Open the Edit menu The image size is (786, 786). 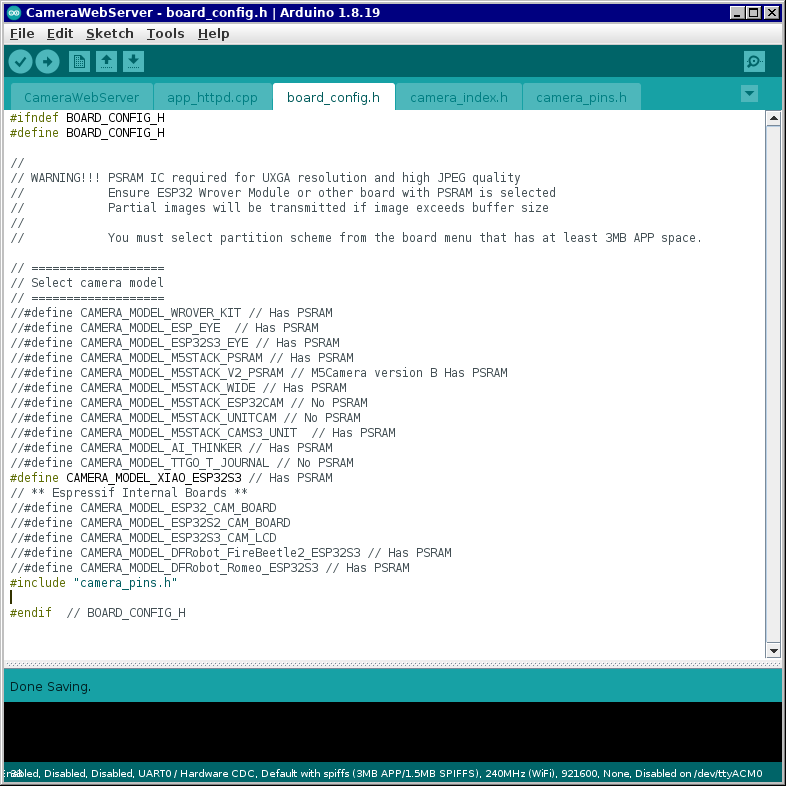point(60,33)
